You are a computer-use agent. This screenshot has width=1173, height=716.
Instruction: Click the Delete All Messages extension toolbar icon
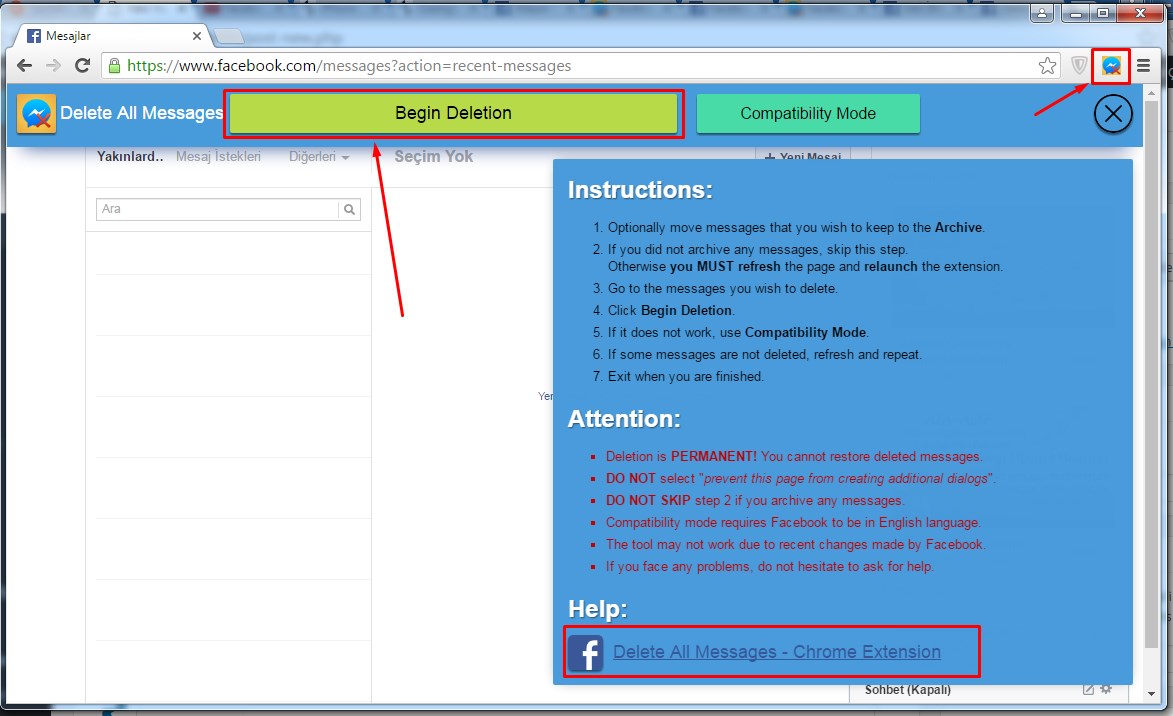point(1110,66)
